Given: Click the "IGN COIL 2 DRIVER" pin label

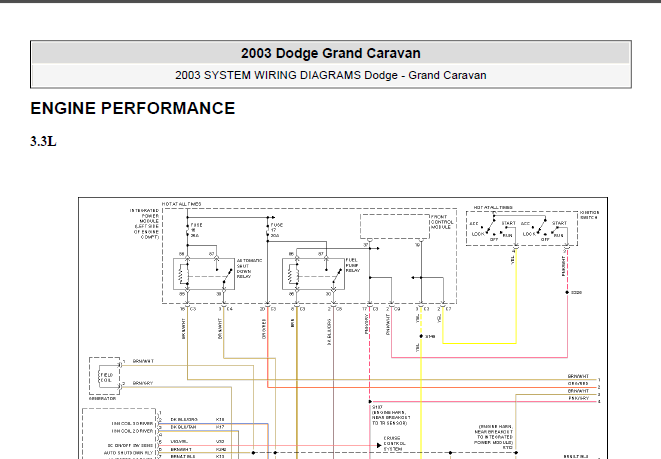Looking at the screenshot, I should point(132,431).
